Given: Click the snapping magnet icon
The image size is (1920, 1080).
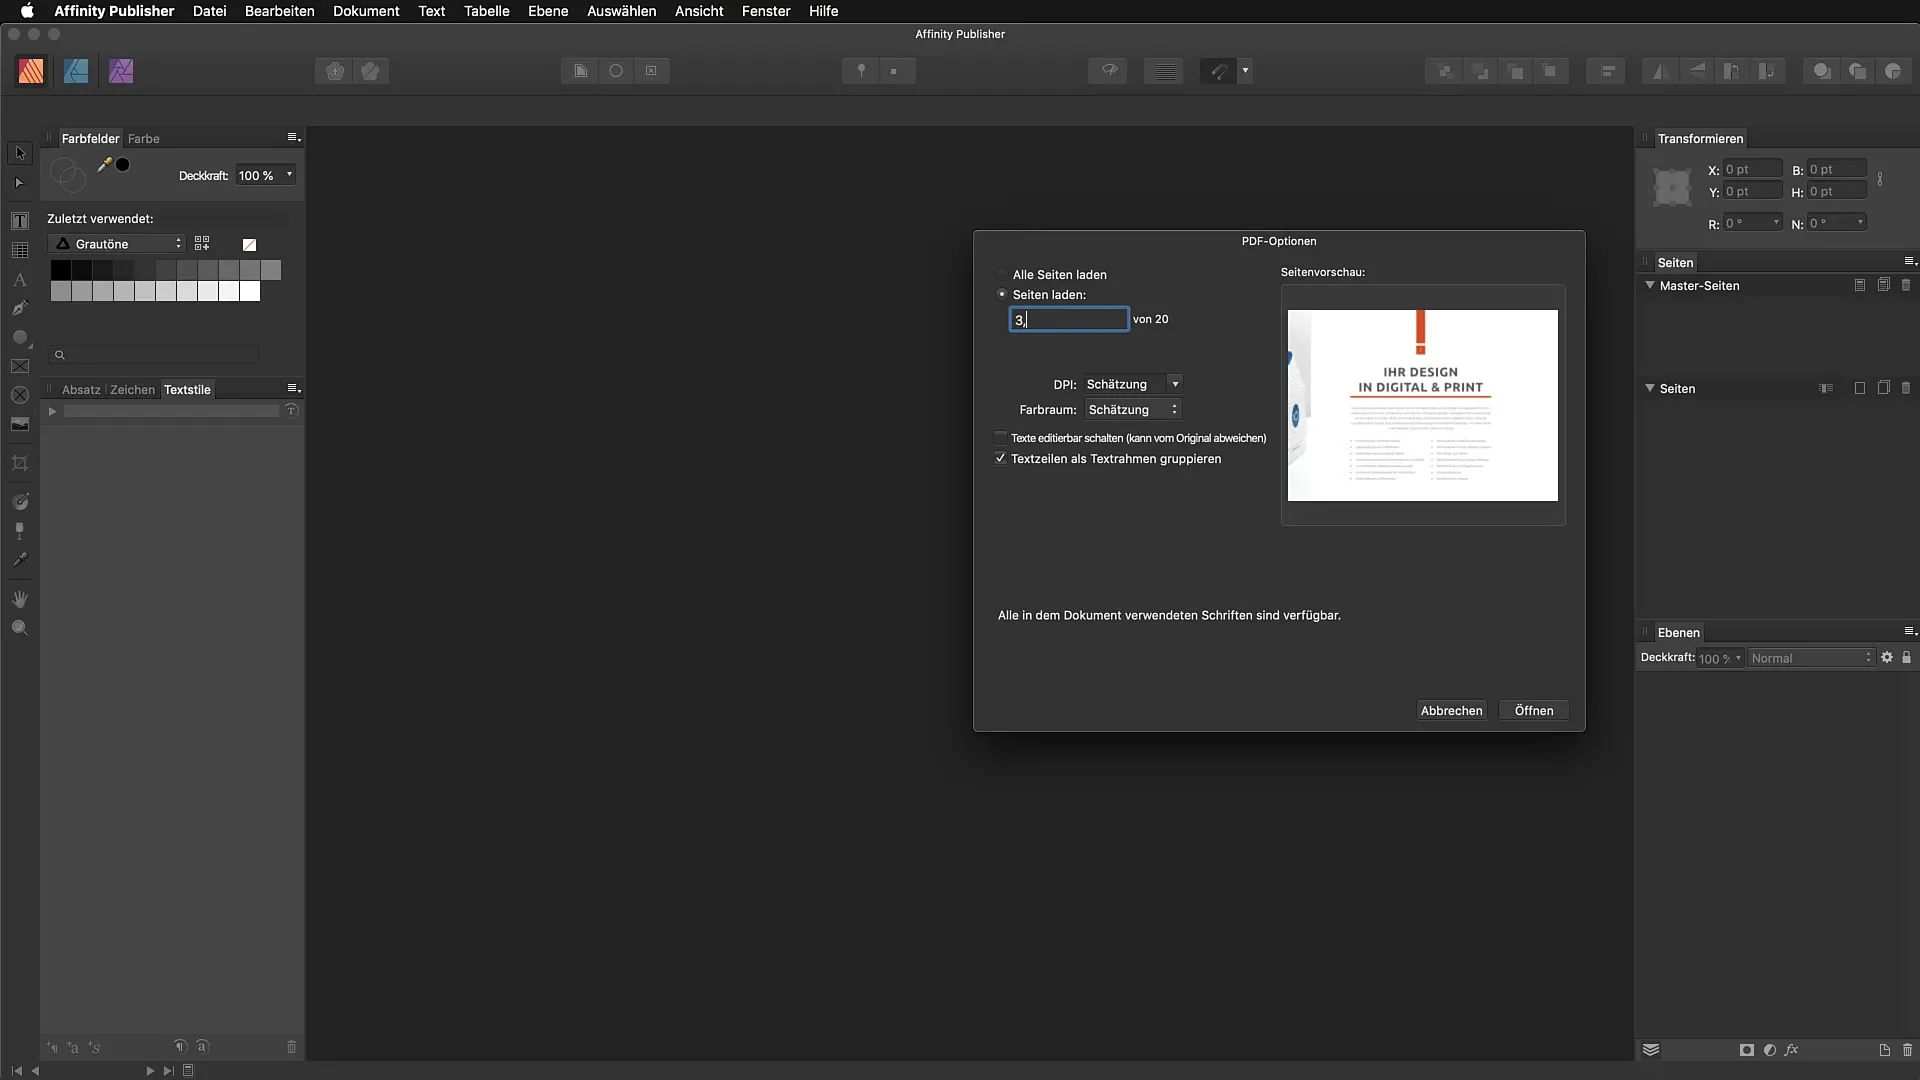Looking at the screenshot, I should (x=1218, y=71).
